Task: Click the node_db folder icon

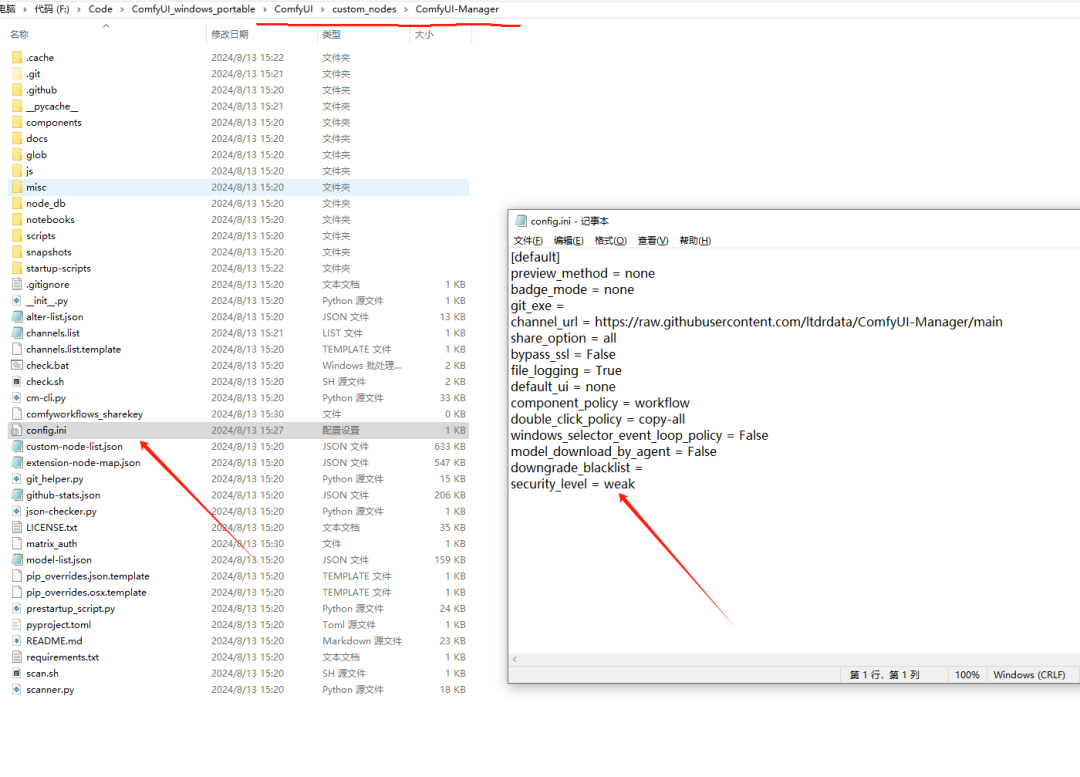Action: coord(17,203)
